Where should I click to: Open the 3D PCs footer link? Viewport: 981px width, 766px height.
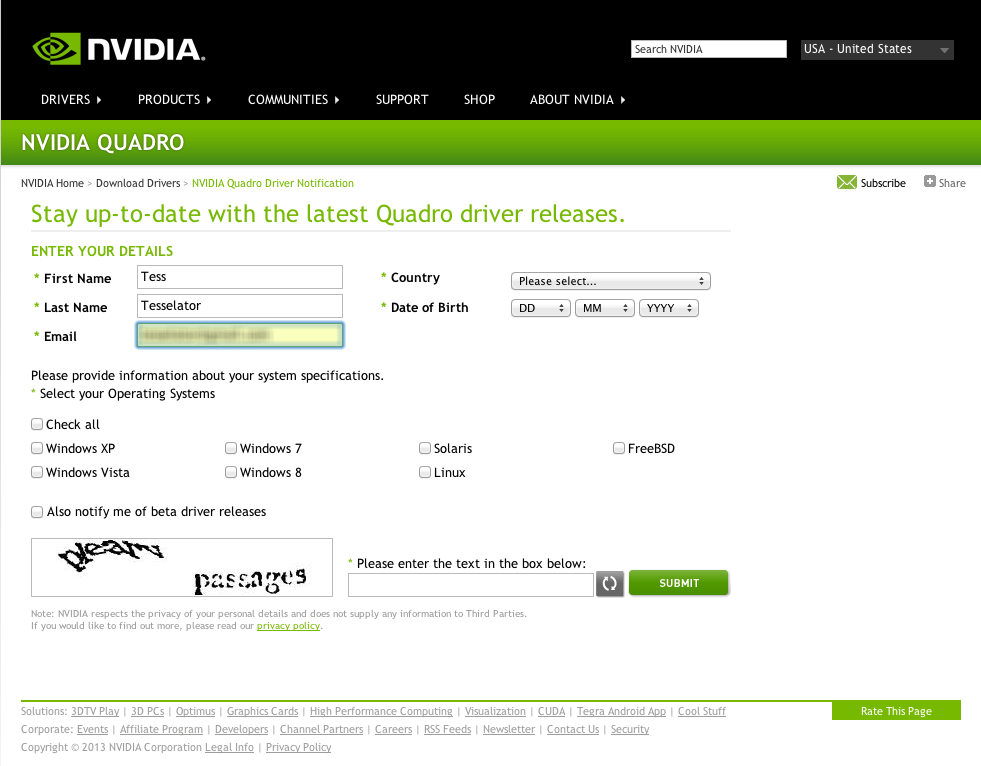point(148,711)
